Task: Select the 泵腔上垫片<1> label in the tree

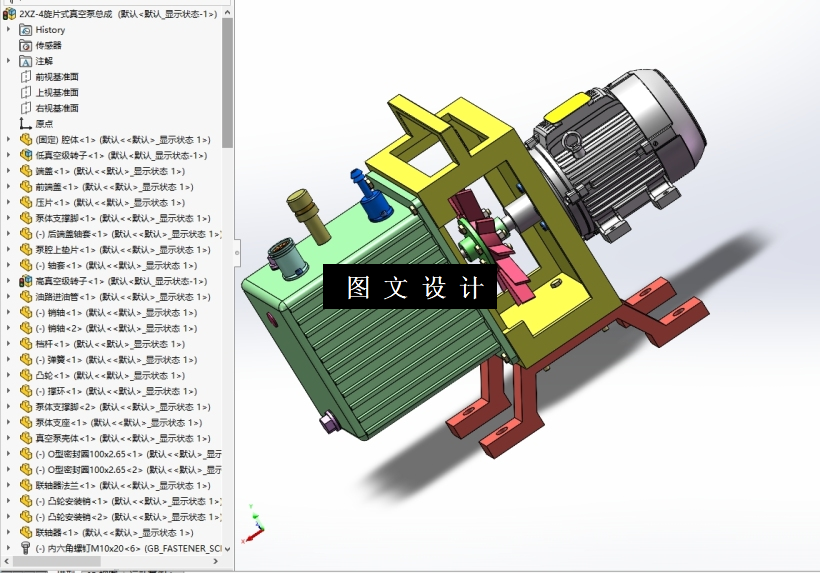Action: pos(123,250)
